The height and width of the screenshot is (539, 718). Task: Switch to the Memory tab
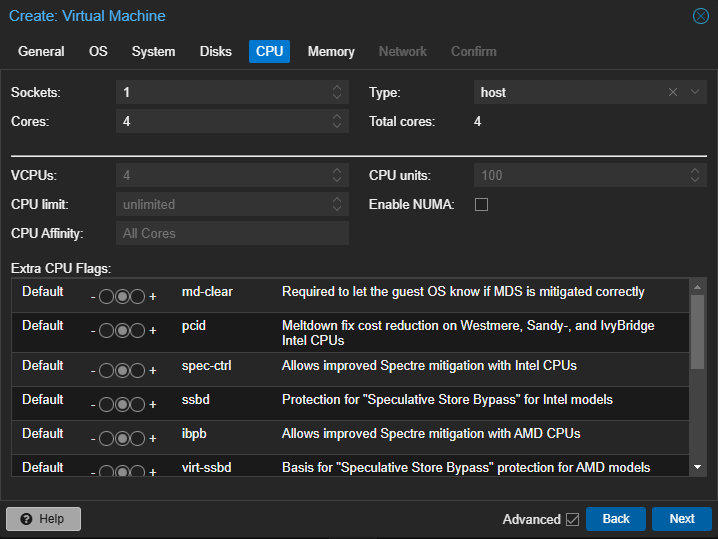[x=331, y=51]
